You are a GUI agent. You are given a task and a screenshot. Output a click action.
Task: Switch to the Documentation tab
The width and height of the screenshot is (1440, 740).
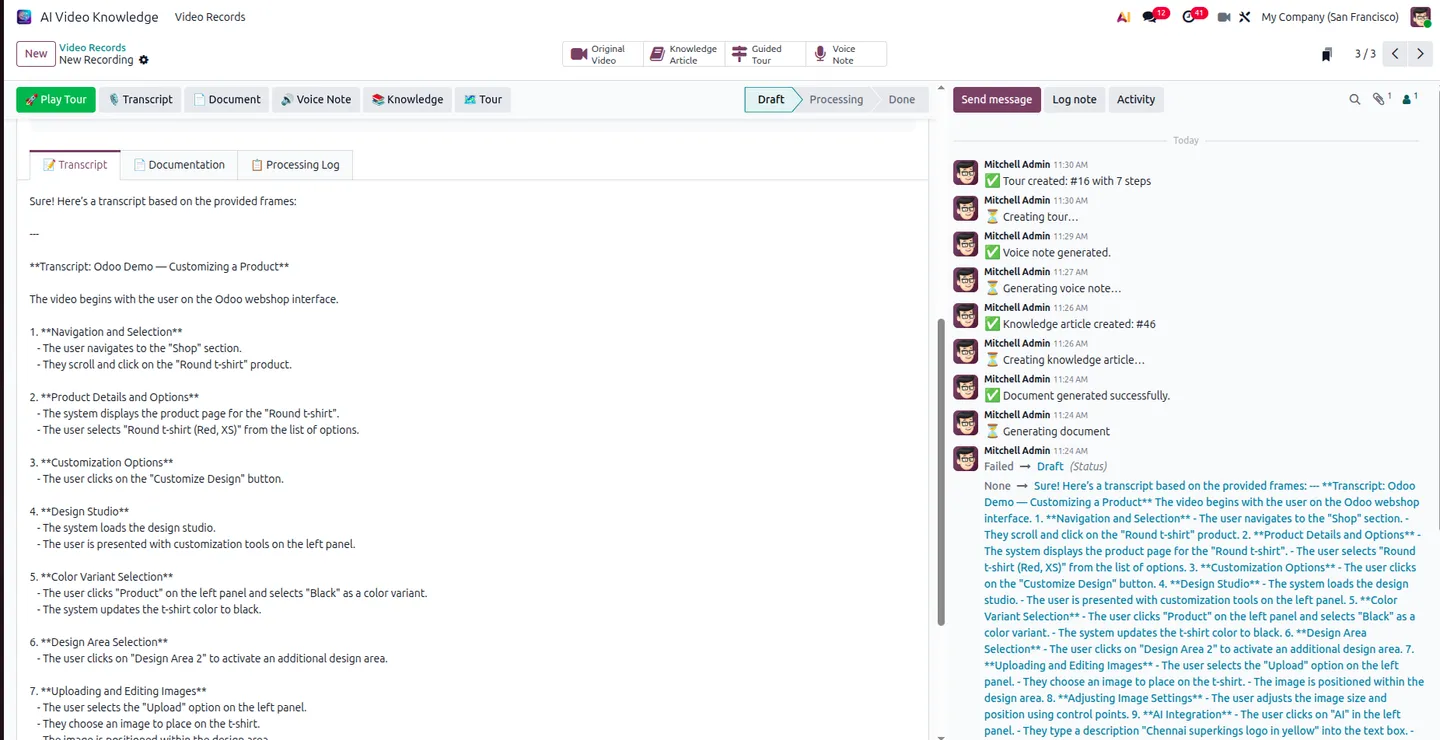pos(179,165)
